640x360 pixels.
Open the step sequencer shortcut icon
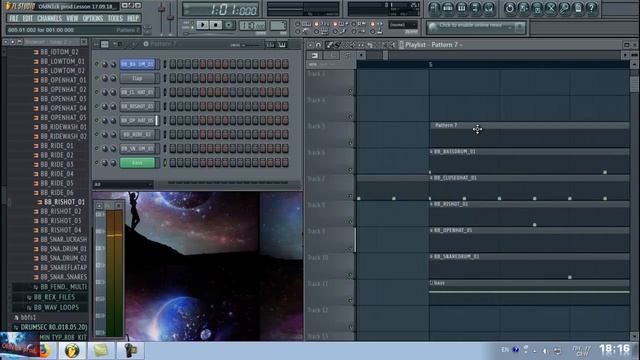[448, 8]
